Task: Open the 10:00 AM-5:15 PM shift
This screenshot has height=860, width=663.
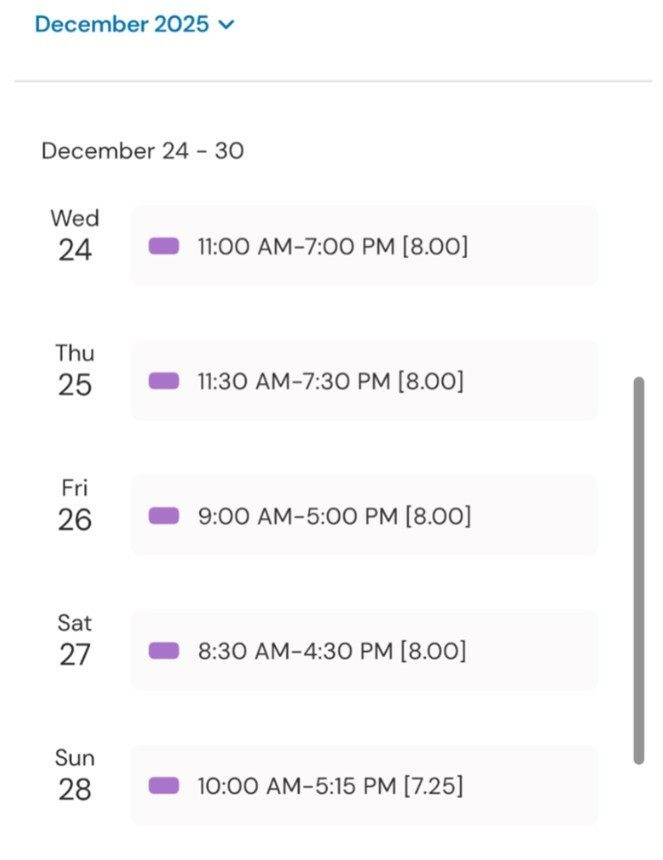Action: click(364, 786)
